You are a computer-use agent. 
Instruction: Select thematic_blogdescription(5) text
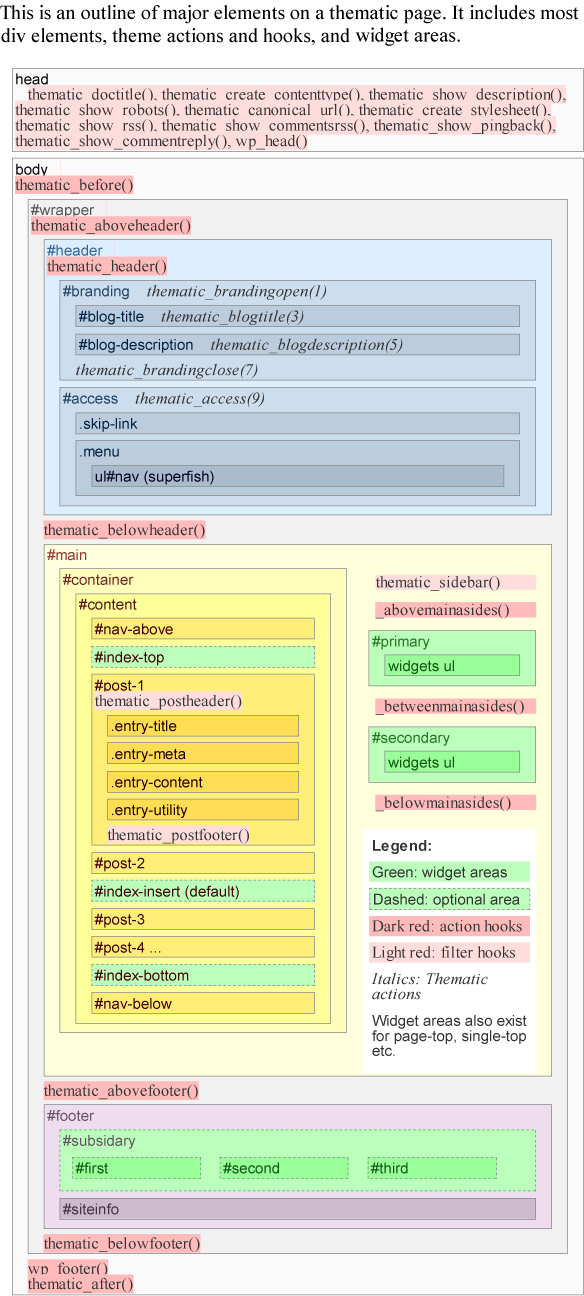tap(307, 345)
